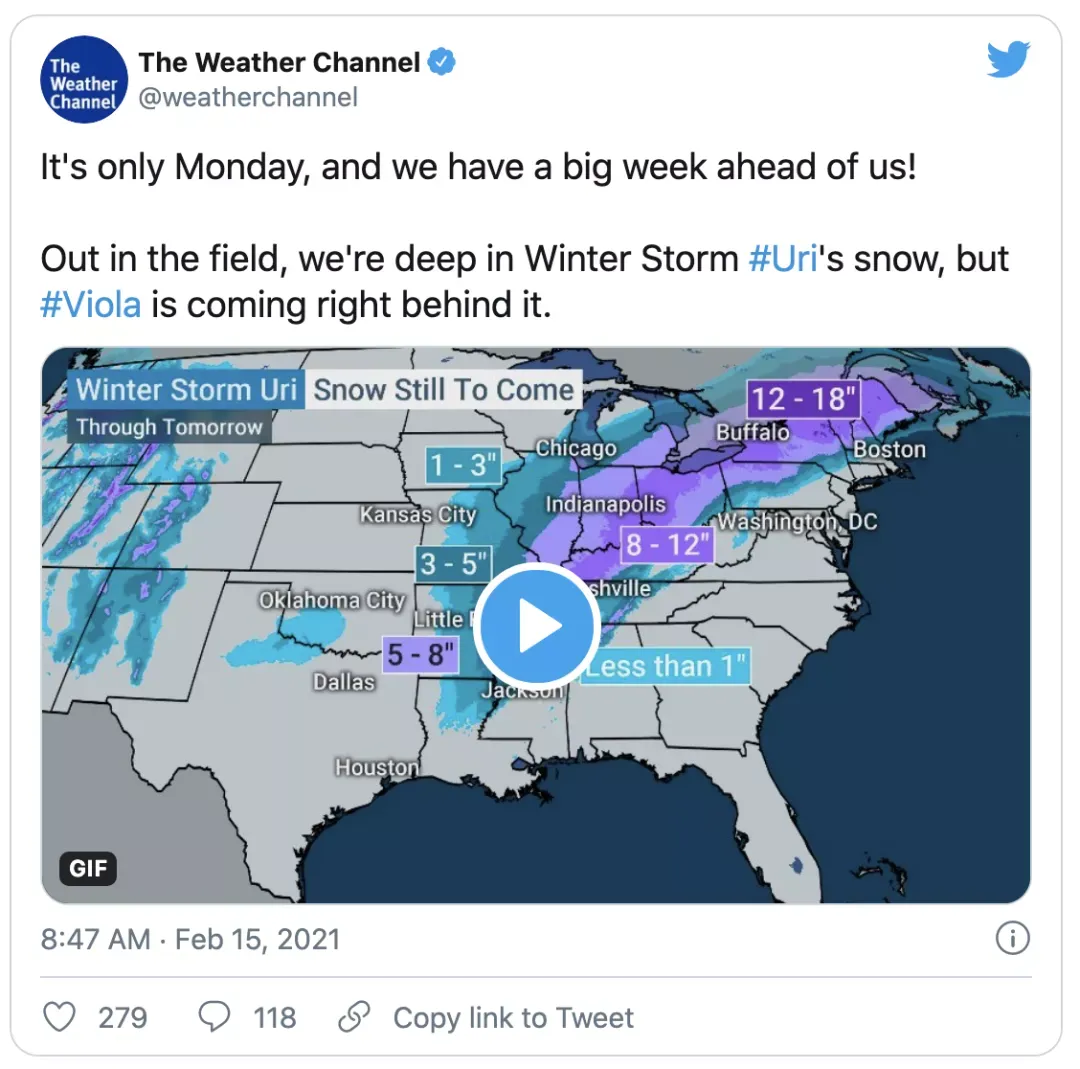Open the tweet info icon
This screenshot has height=1069, width=1080.
tap(1012, 938)
